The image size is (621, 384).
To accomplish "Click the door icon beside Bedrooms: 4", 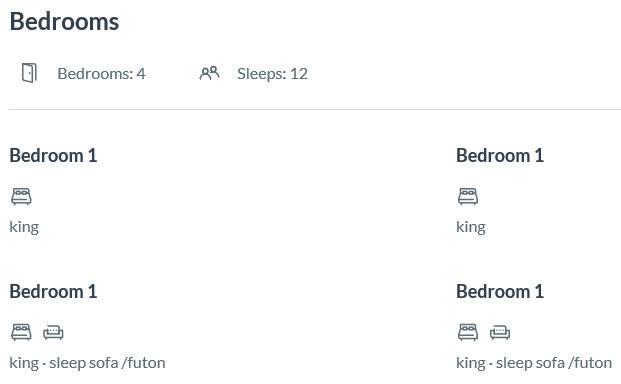I will 29,73.
